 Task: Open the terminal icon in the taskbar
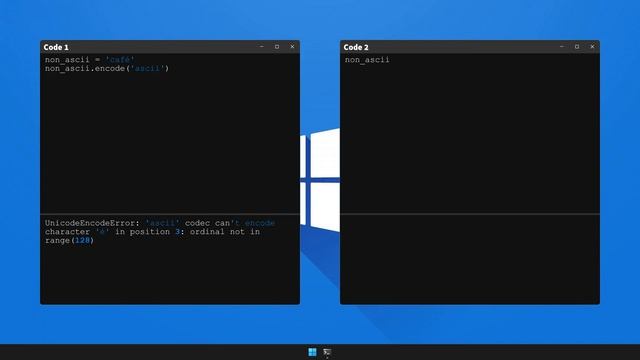coord(327,352)
